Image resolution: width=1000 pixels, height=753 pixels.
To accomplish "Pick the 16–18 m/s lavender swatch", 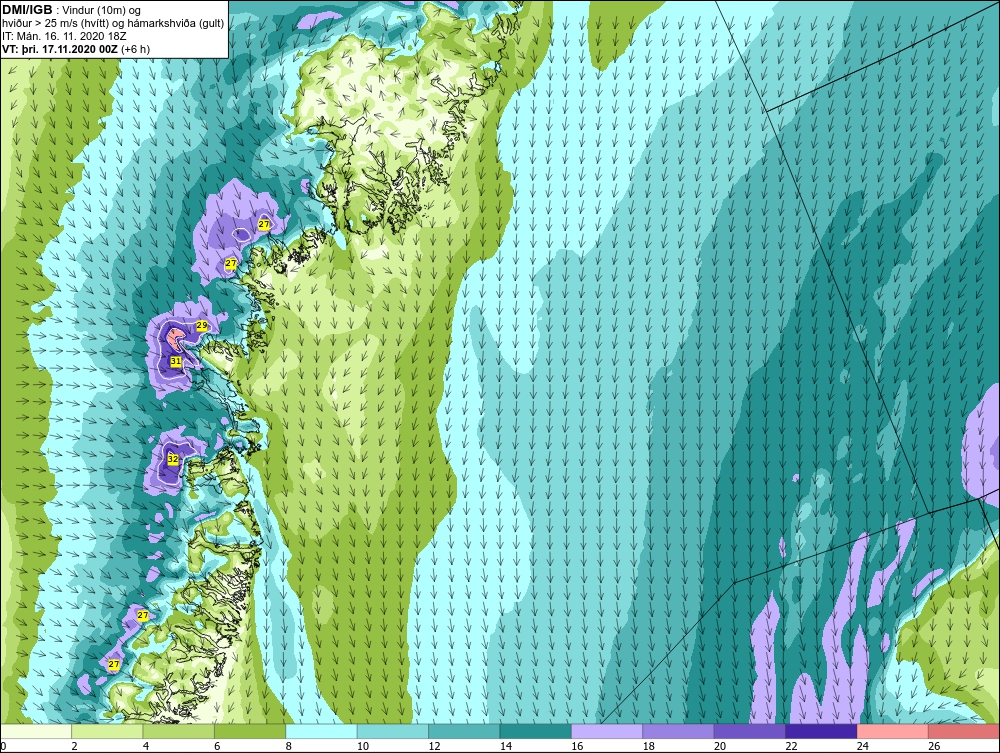I will [607, 731].
